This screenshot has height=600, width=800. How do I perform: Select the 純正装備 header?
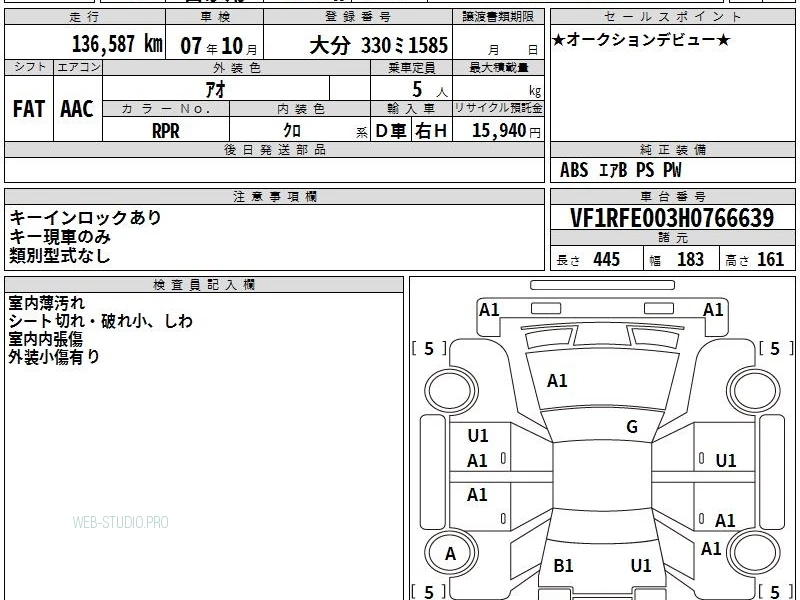coord(672,149)
